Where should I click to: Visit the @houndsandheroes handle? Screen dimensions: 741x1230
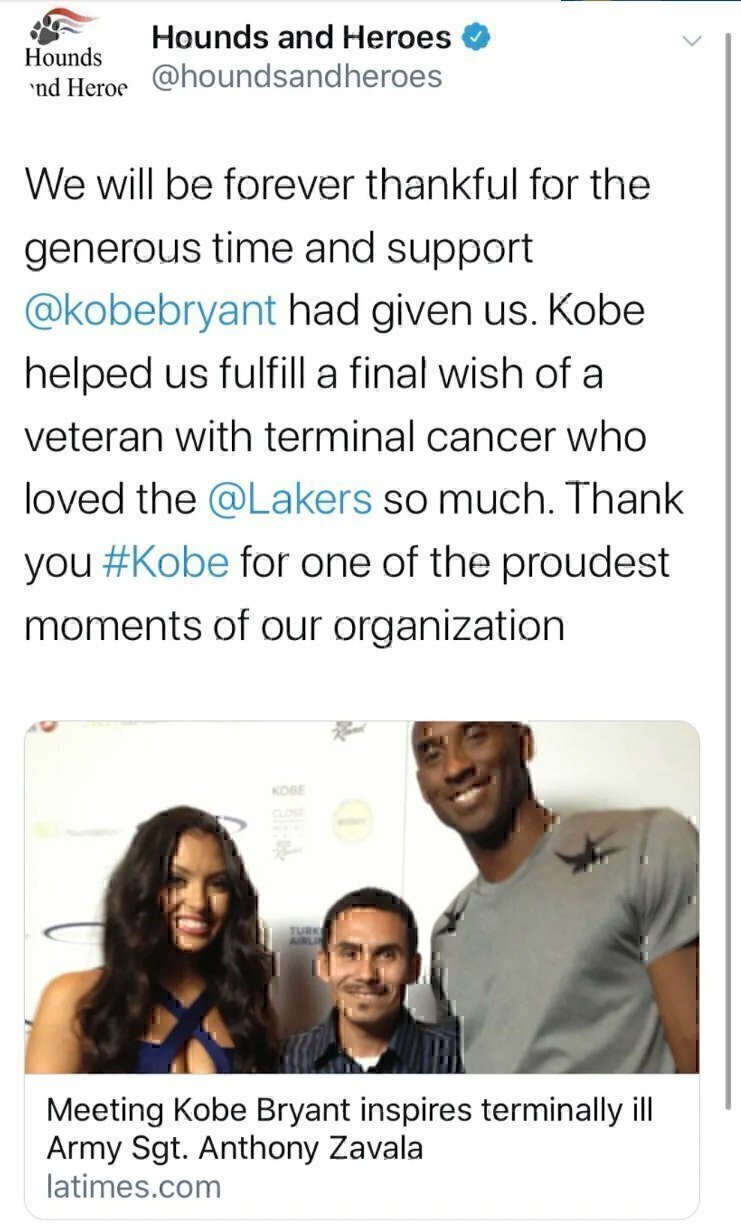pyautogui.click(x=296, y=77)
